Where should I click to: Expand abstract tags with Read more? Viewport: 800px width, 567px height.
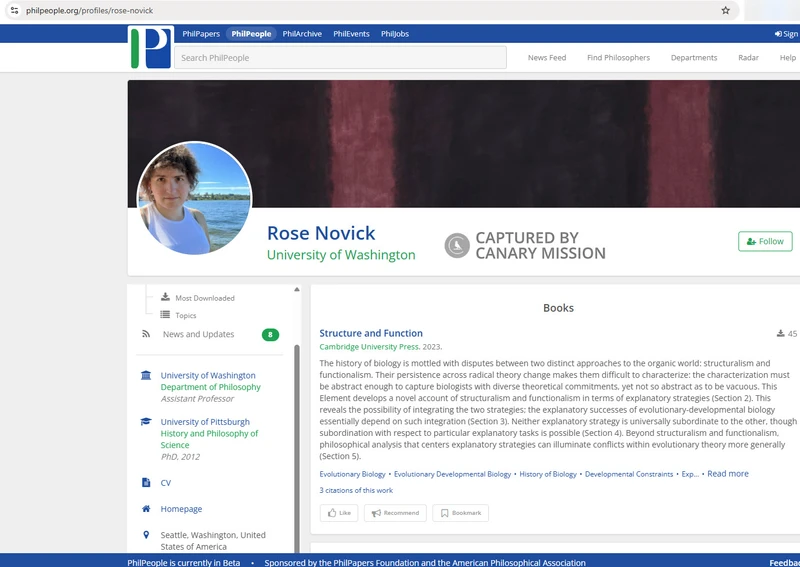point(728,474)
